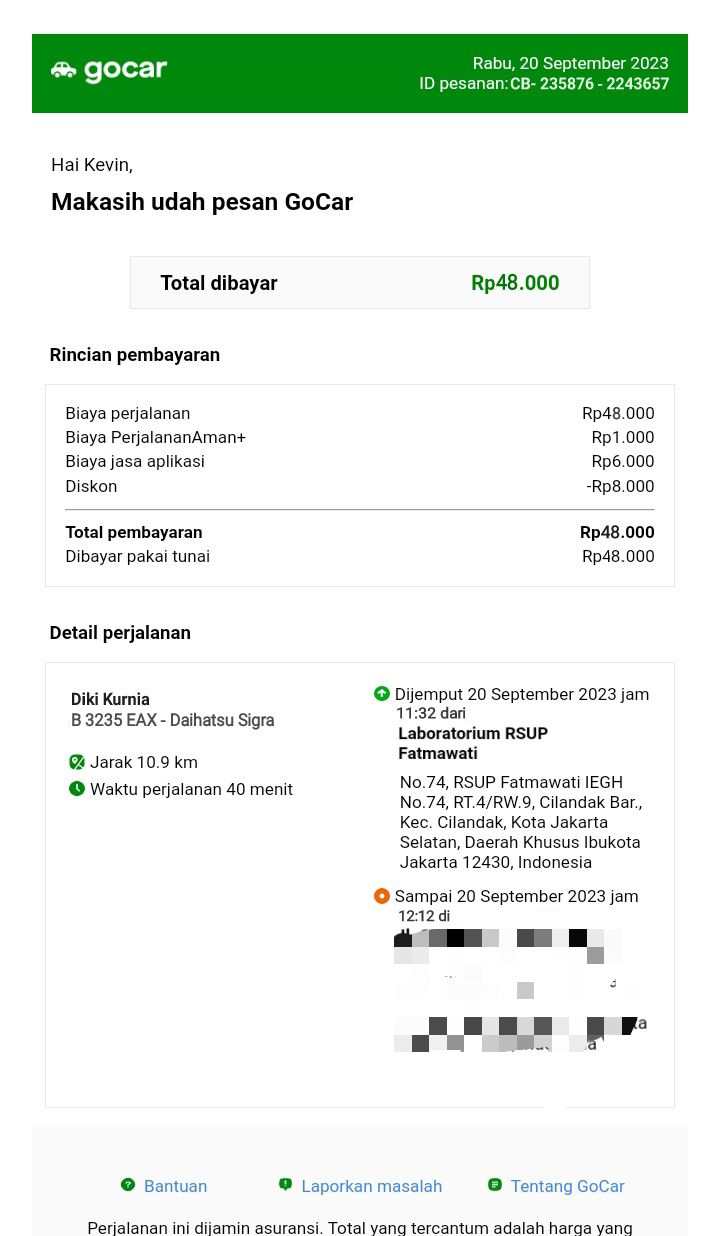This screenshot has height=1236, width=720.
Task: Click the orange arrival marker icon
Action: coord(381,896)
